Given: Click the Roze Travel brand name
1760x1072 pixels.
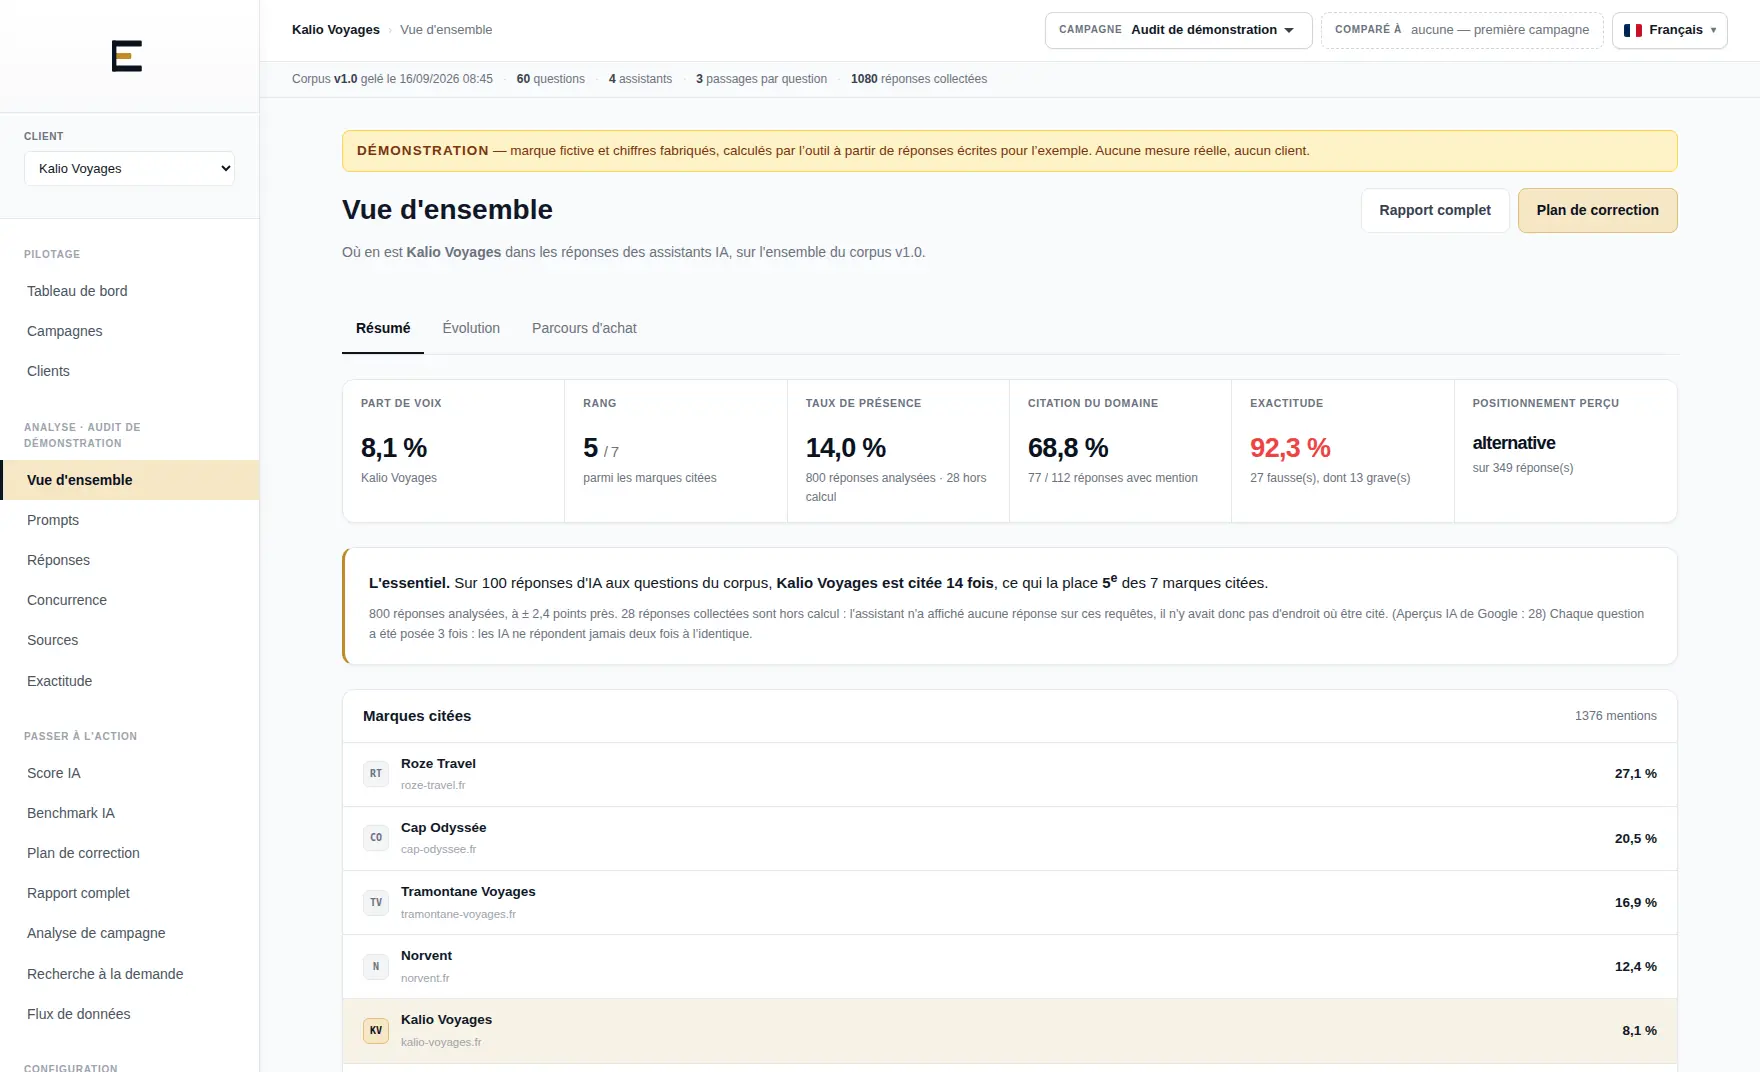Looking at the screenshot, I should [438, 764].
